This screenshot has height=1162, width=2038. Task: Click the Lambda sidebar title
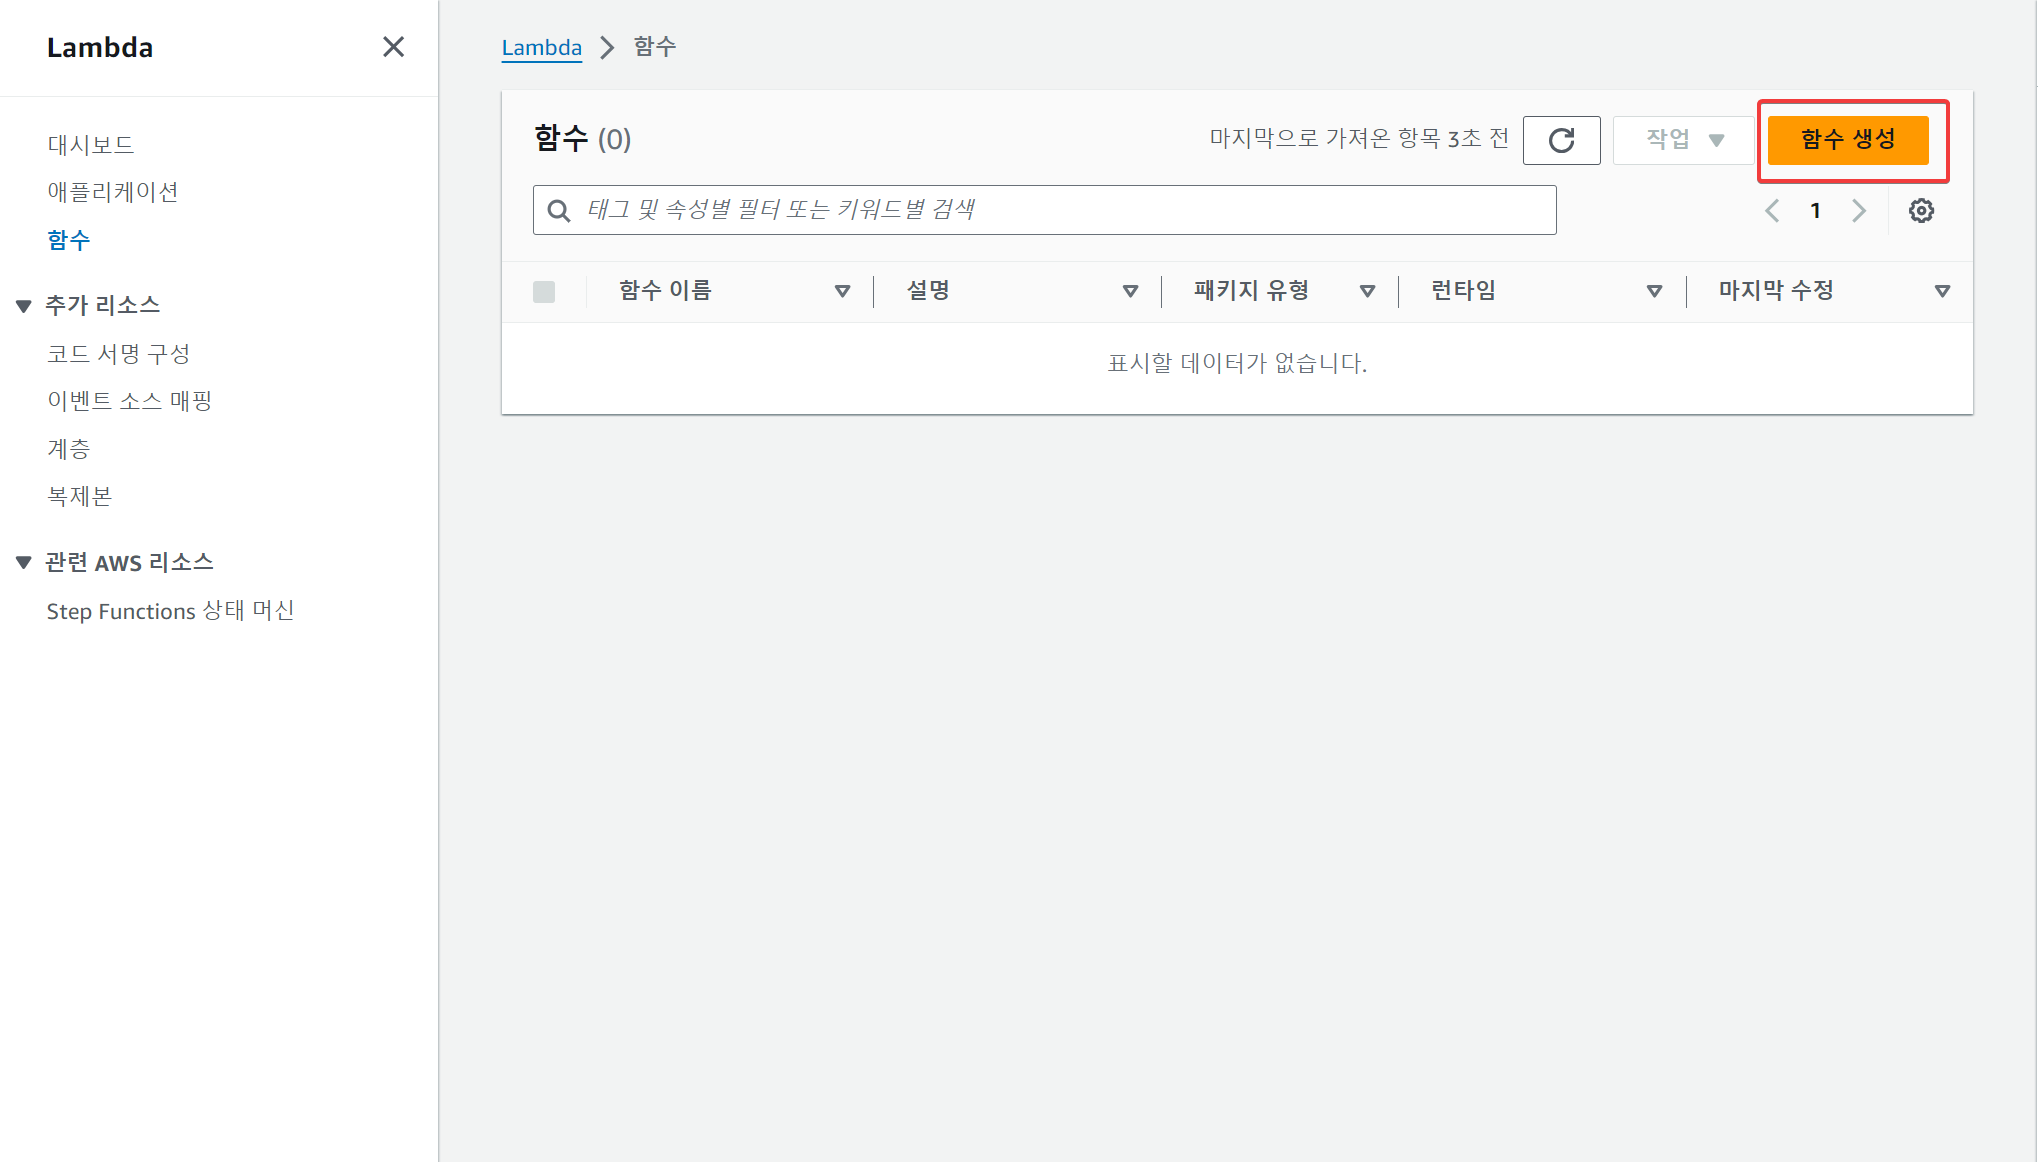point(100,48)
